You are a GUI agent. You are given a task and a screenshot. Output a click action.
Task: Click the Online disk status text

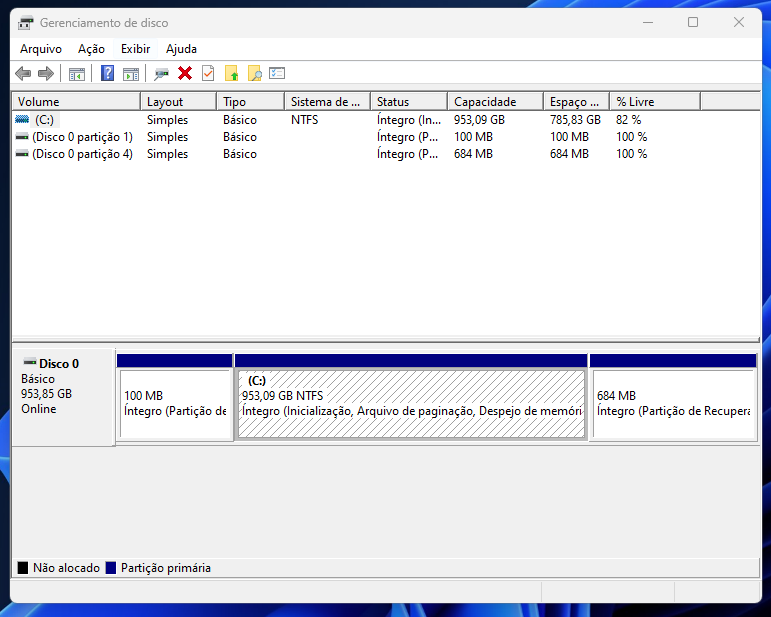38,409
